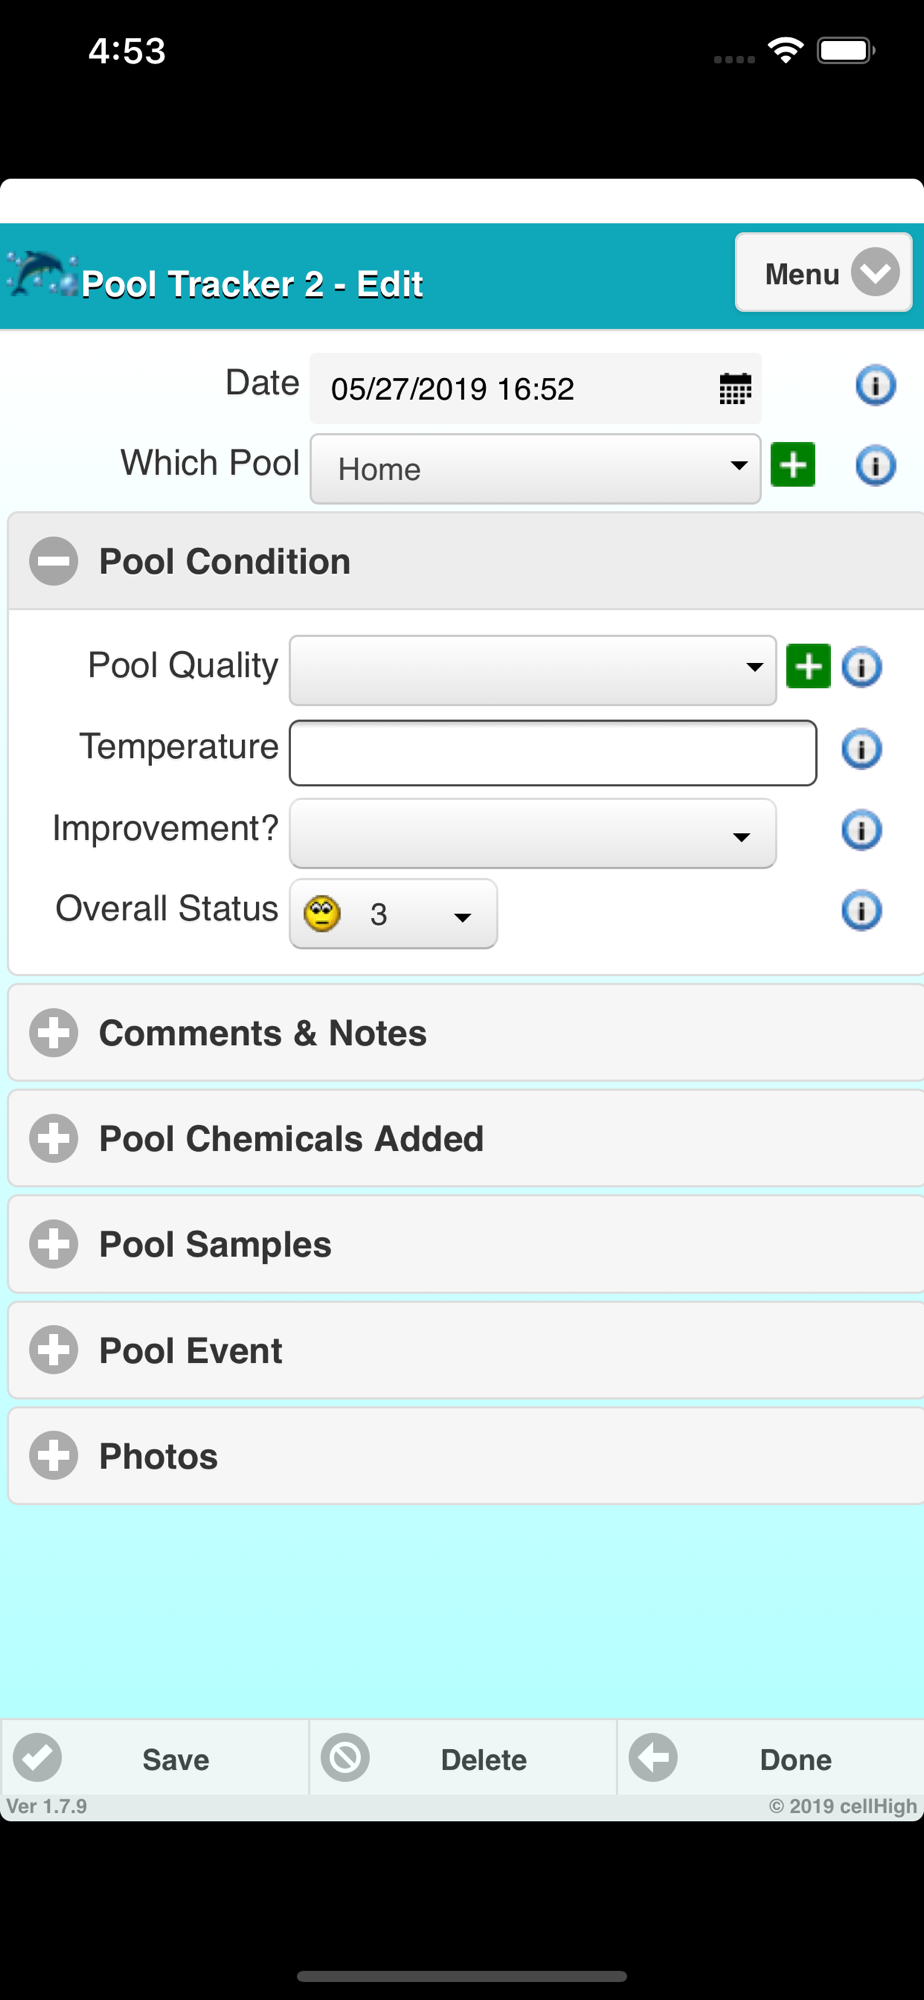This screenshot has height=2000, width=924.
Task: Open the Which Pool dropdown showing Home
Action: tap(535, 469)
